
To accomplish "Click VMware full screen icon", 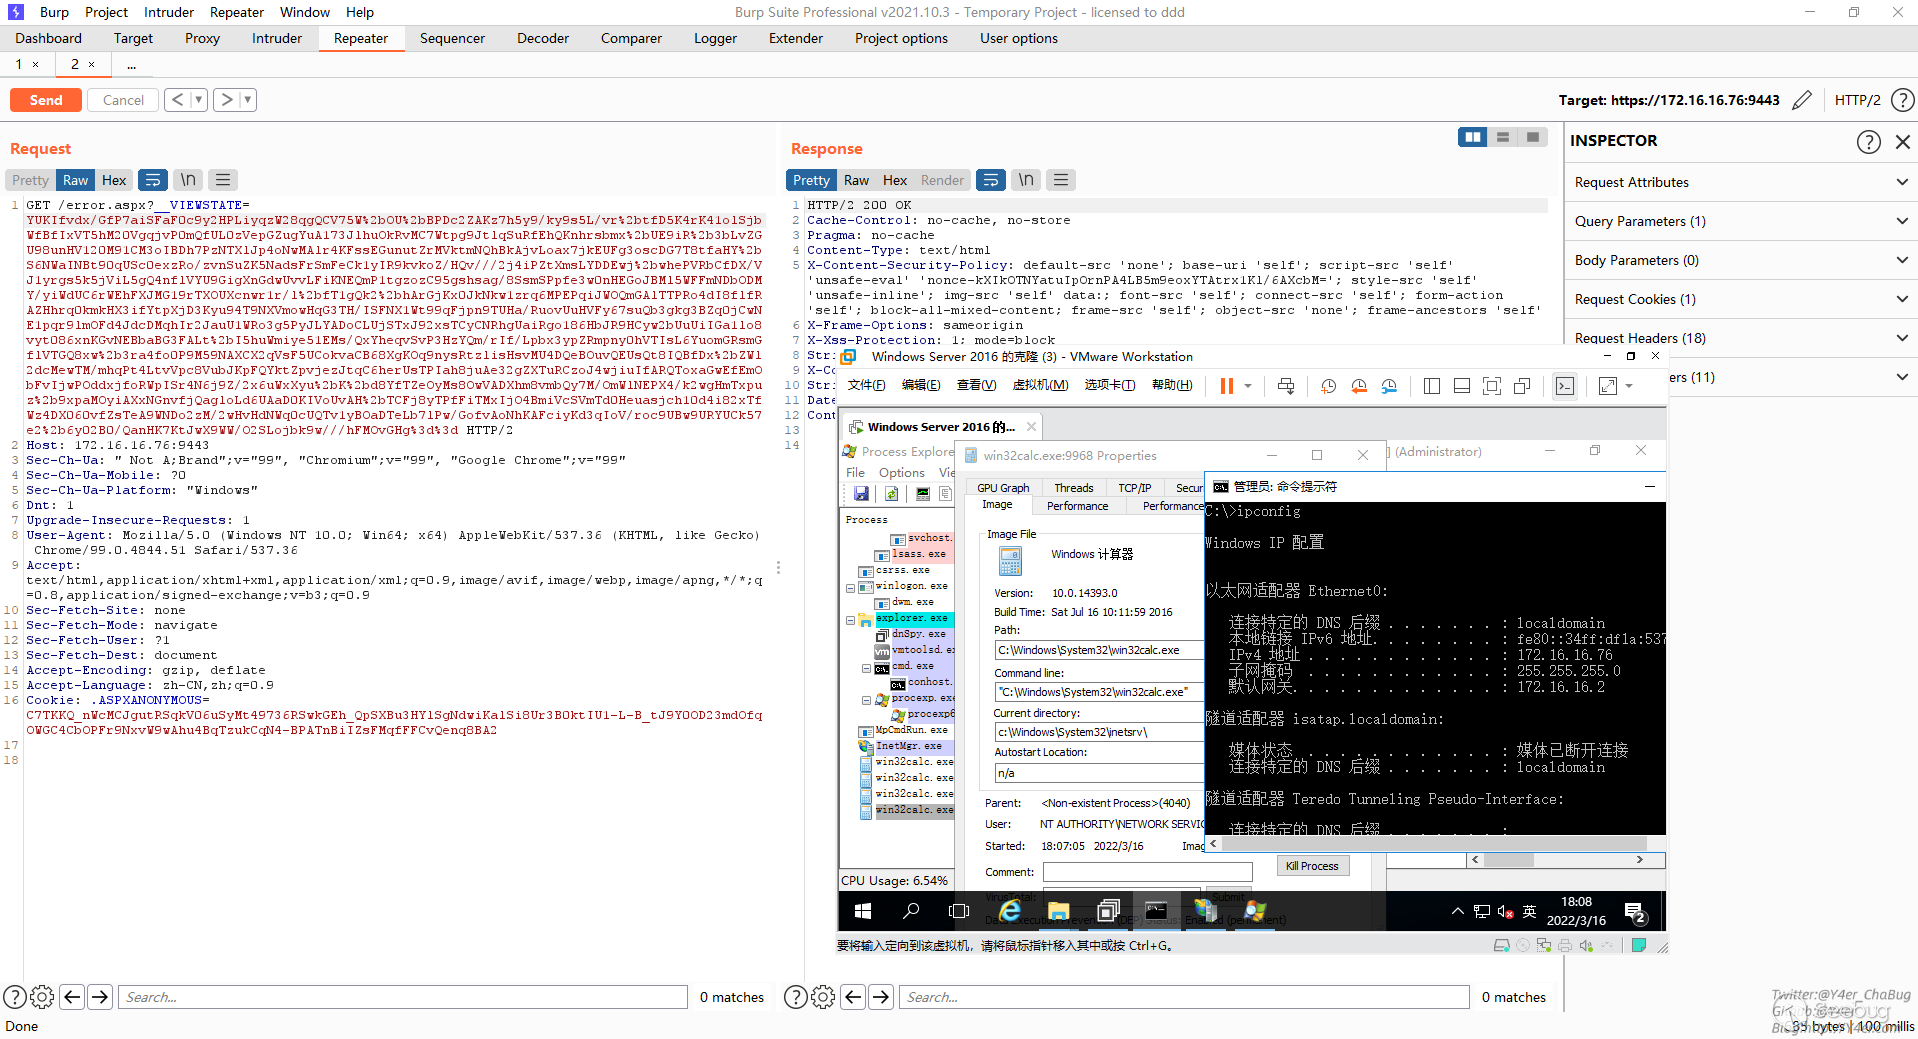I will pyautogui.click(x=1491, y=386).
